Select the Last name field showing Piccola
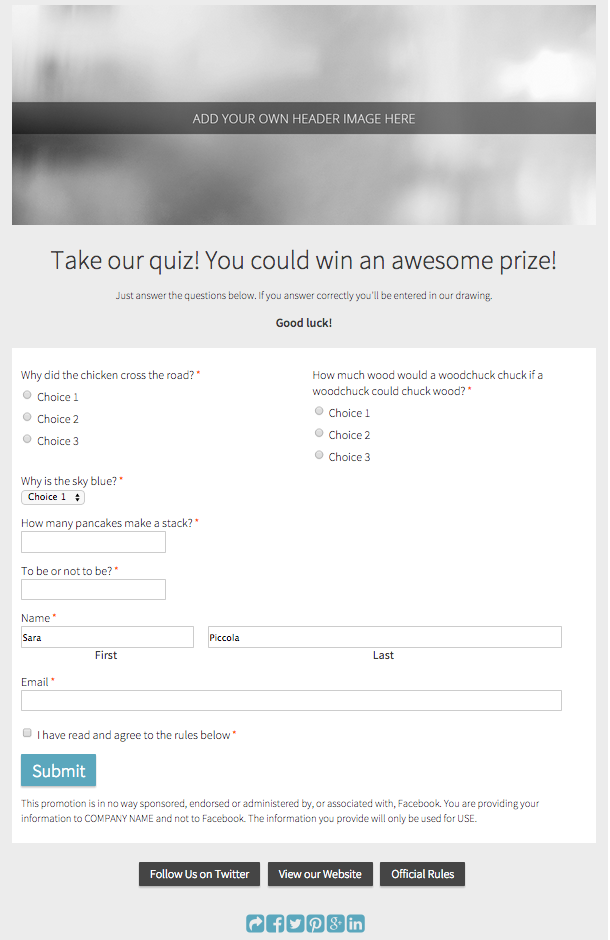This screenshot has width=610, height=940. (383, 636)
